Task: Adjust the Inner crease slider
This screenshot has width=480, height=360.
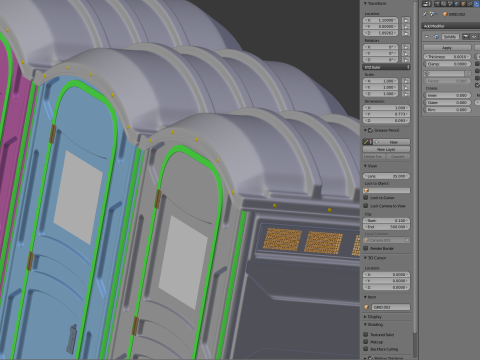Action: click(447, 95)
